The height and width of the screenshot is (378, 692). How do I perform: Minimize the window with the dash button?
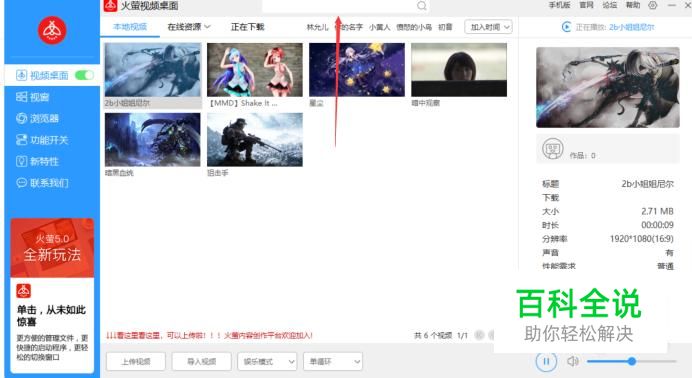pos(672,5)
